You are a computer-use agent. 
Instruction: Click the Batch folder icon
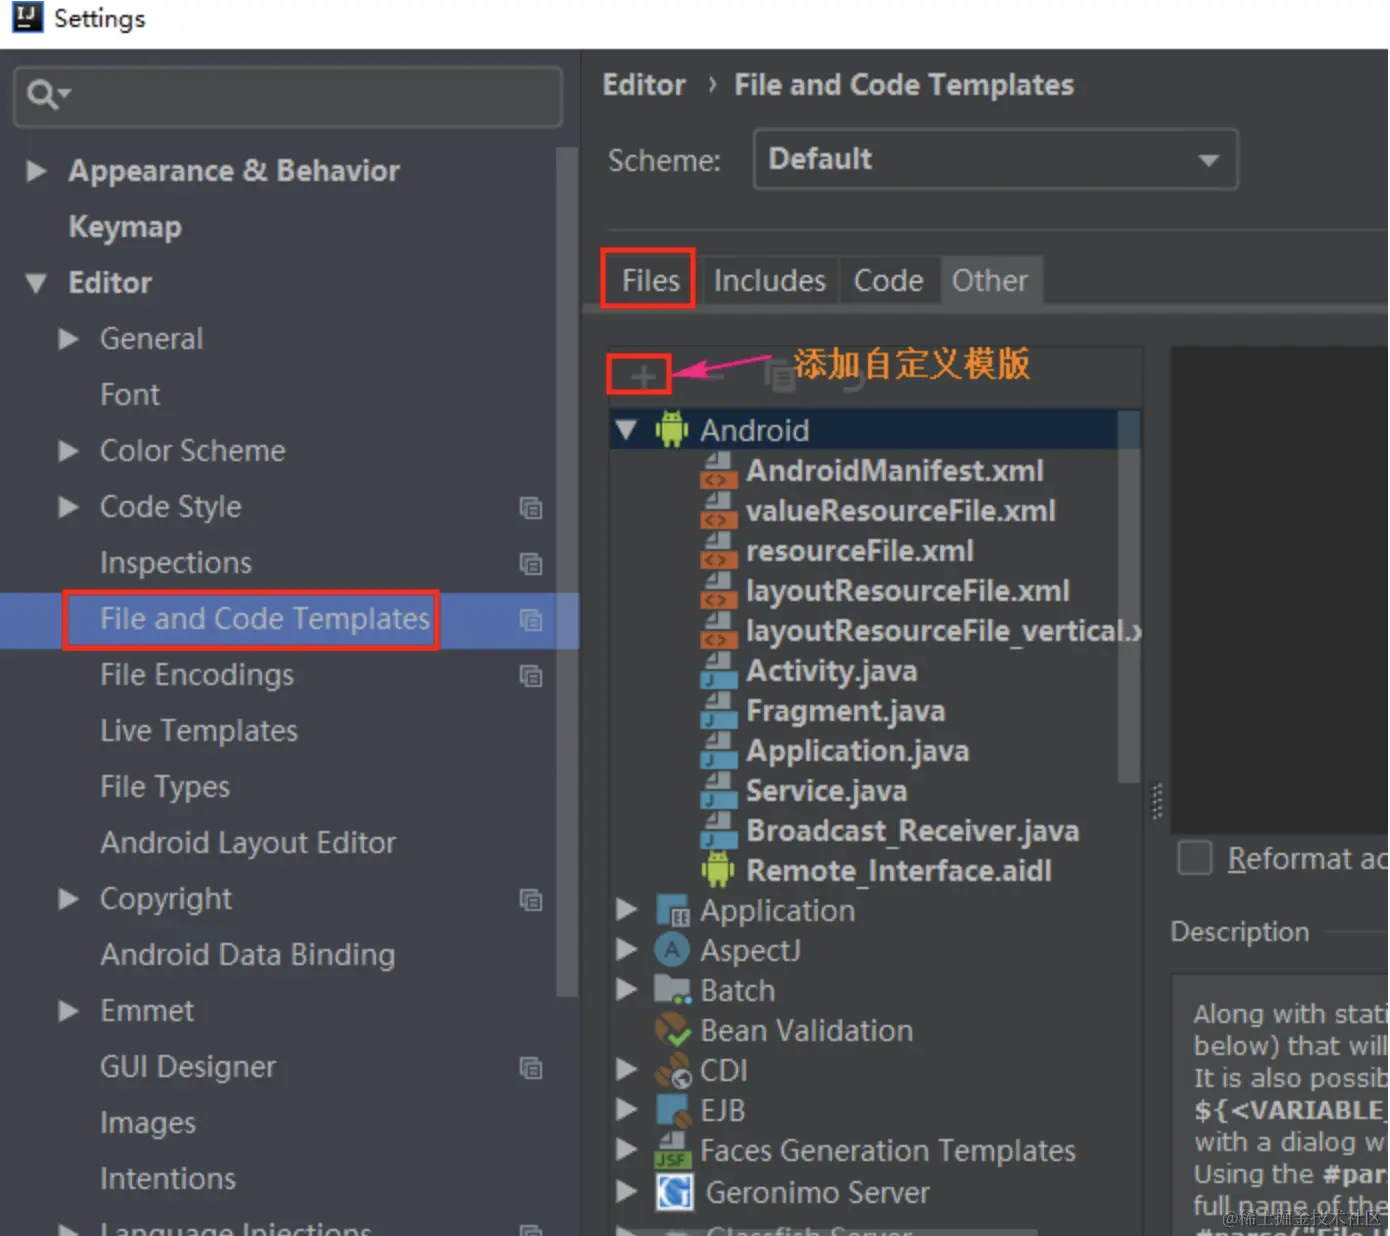pyautogui.click(x=672, y=990)
